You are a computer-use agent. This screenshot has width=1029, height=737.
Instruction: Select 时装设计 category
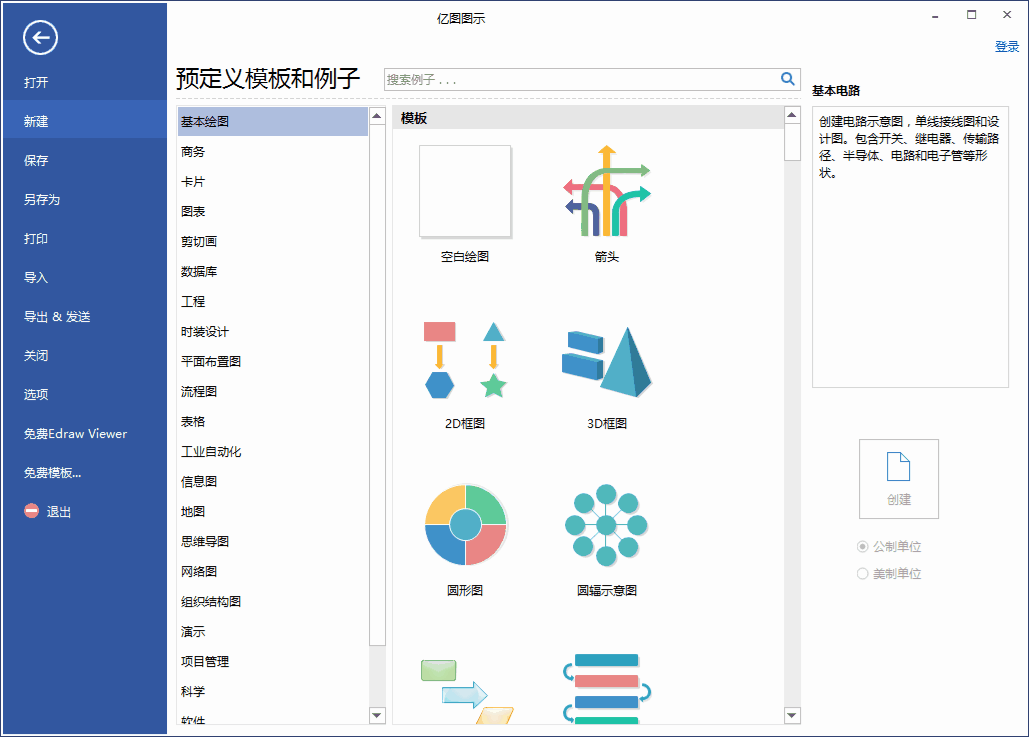272,331
